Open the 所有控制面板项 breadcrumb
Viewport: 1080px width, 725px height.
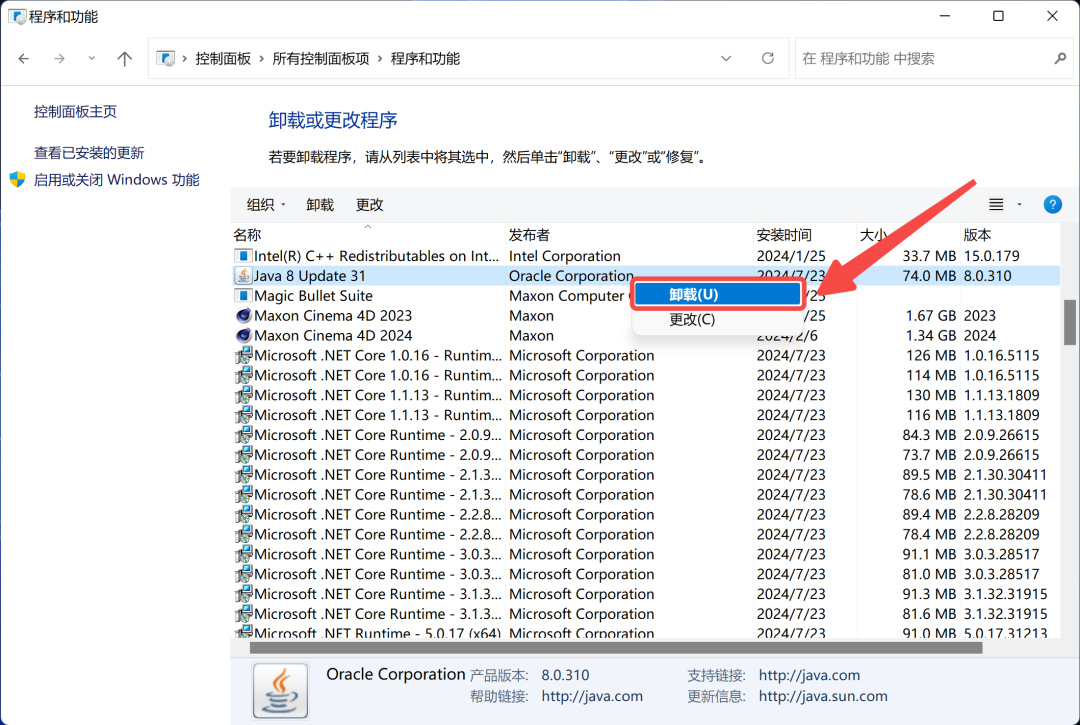[320, 59]
